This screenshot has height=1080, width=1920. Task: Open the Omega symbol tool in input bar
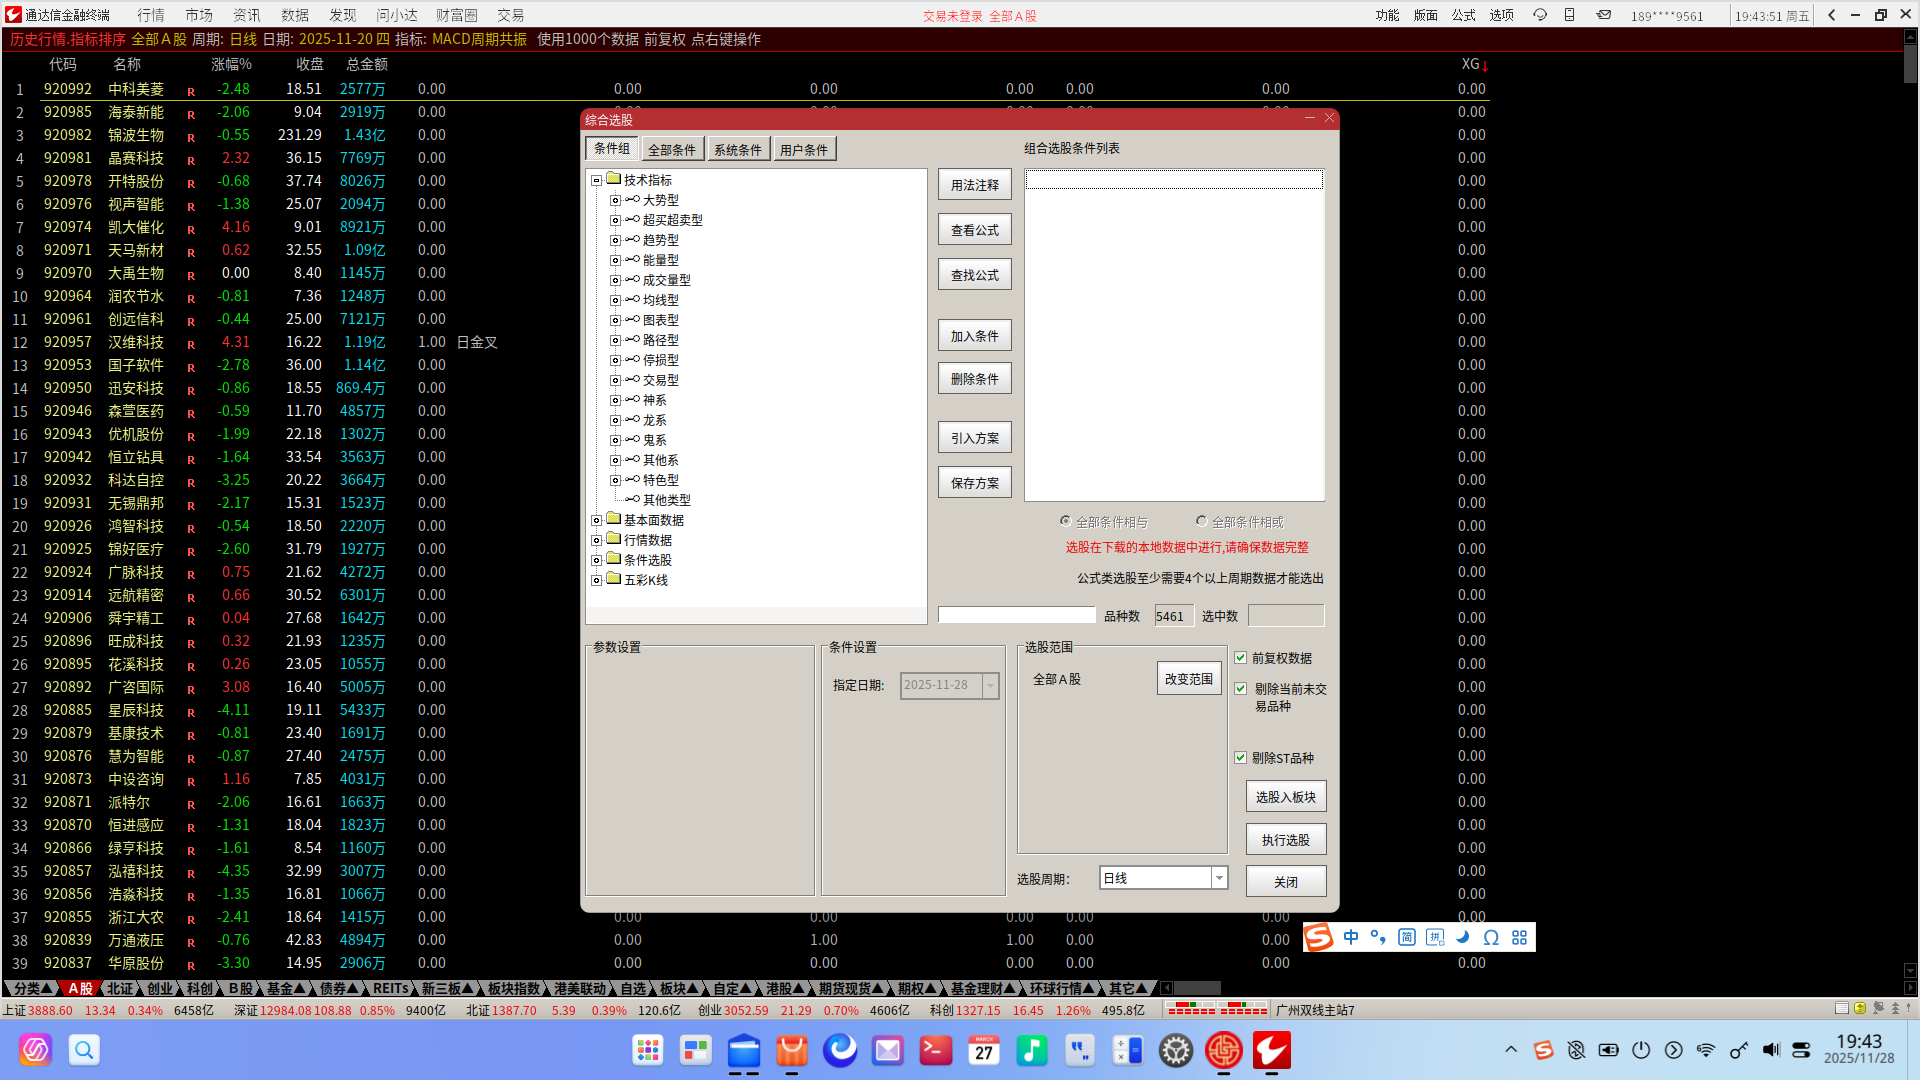tap(1491, 937)
